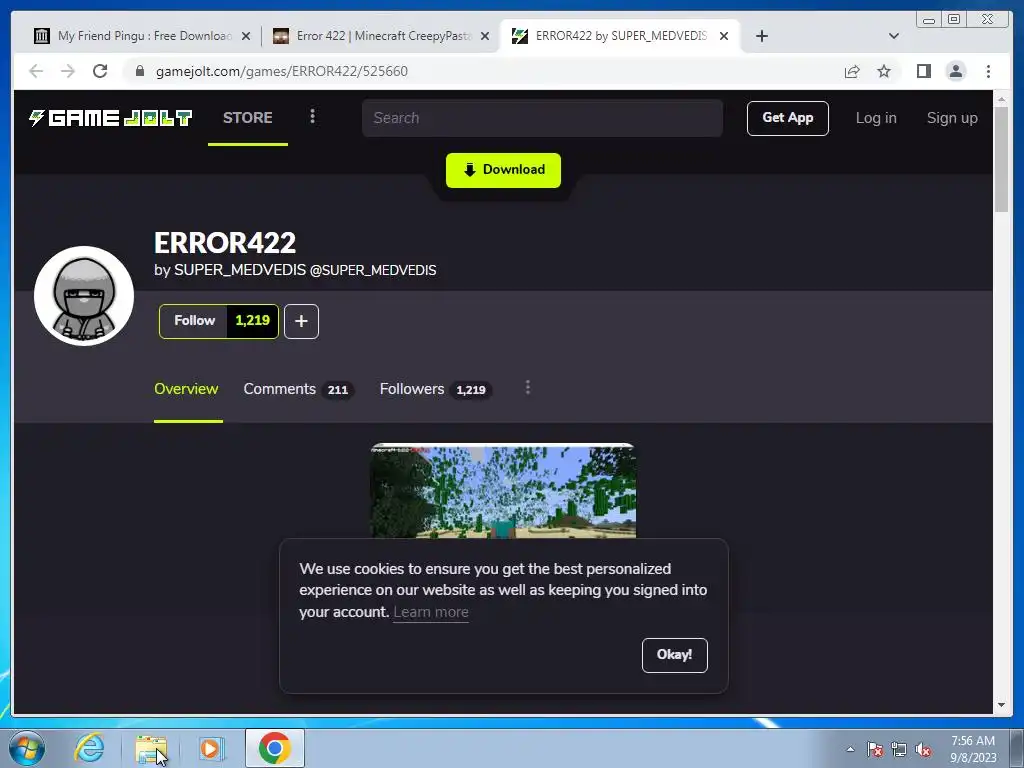The image size is (1024, 768).
Task: Select the gamejolt.com address bar URL
Action: tap(281, 71)
